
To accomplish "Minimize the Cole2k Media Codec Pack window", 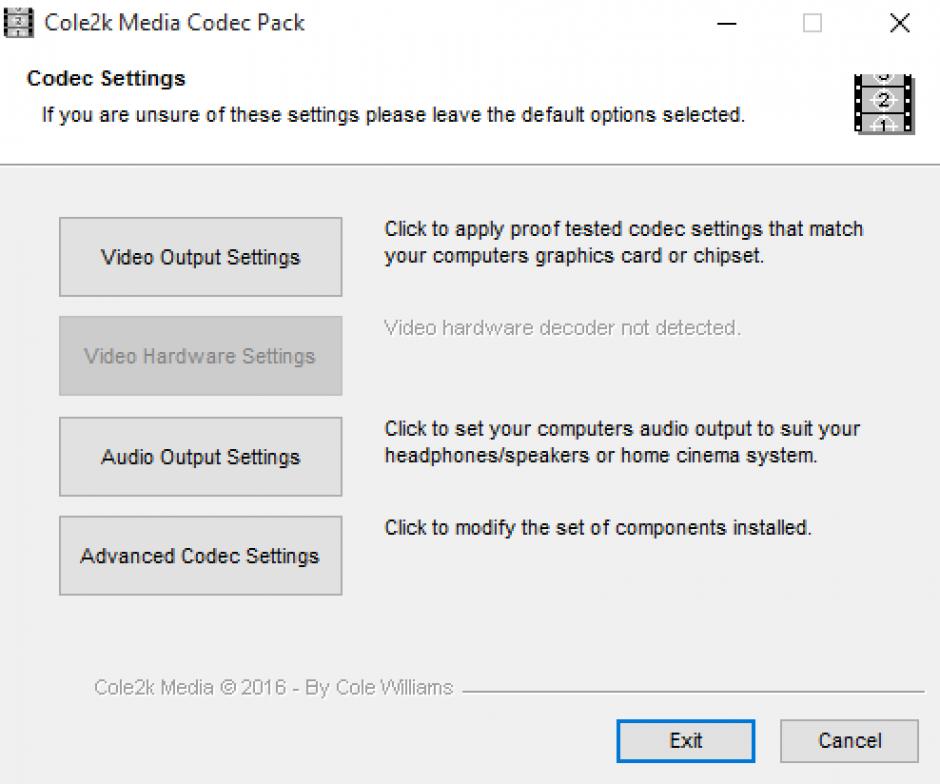I will click(x=727, y=23).
